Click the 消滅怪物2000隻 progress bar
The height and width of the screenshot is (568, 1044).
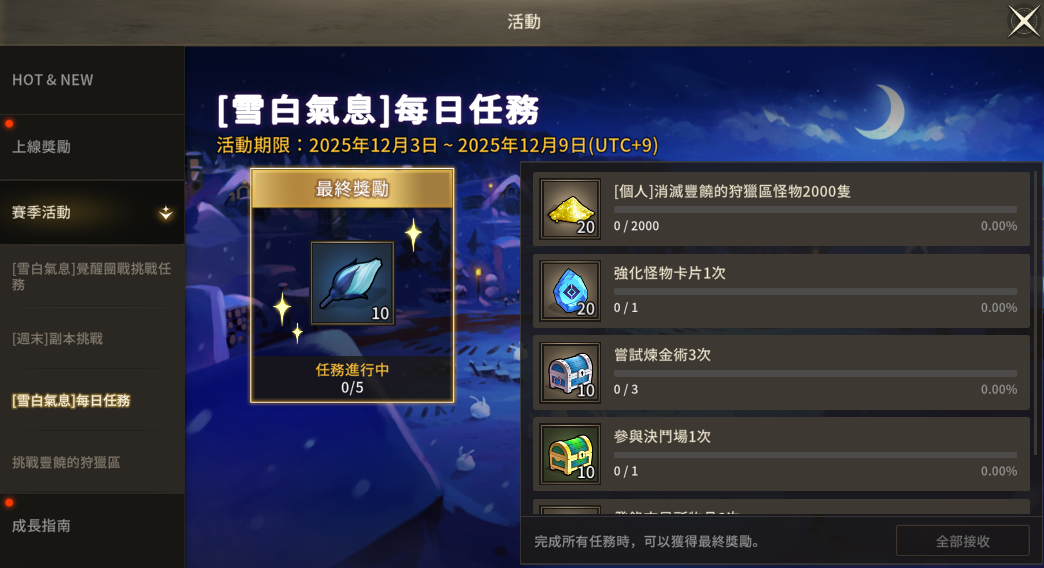coord(815,210)
